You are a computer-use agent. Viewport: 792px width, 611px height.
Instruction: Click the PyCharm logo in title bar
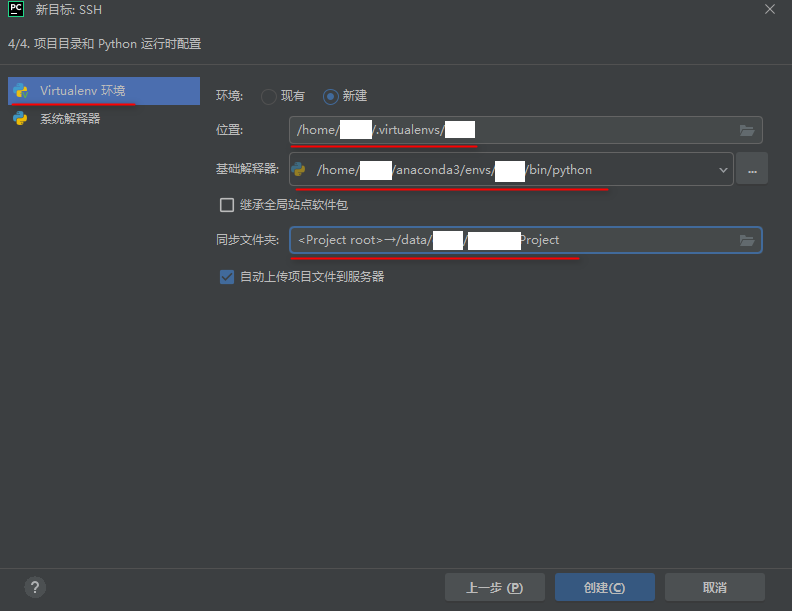click(16, 9)
